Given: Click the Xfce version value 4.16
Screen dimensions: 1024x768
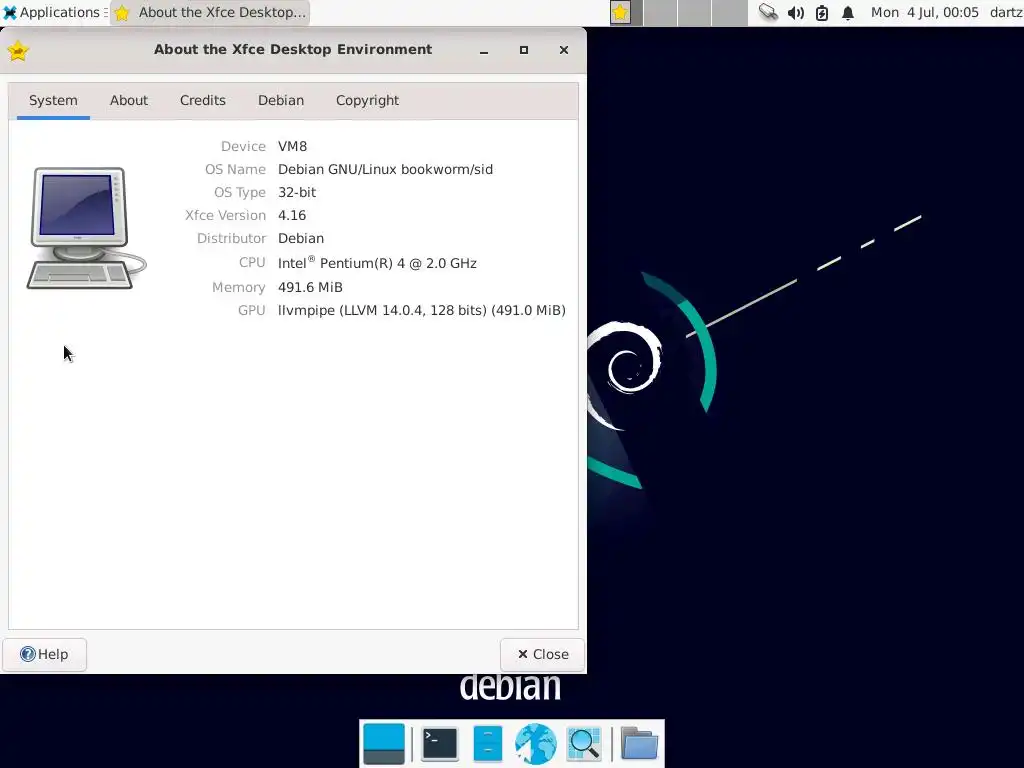Looking at the screenshot, I should coord(291,215).
